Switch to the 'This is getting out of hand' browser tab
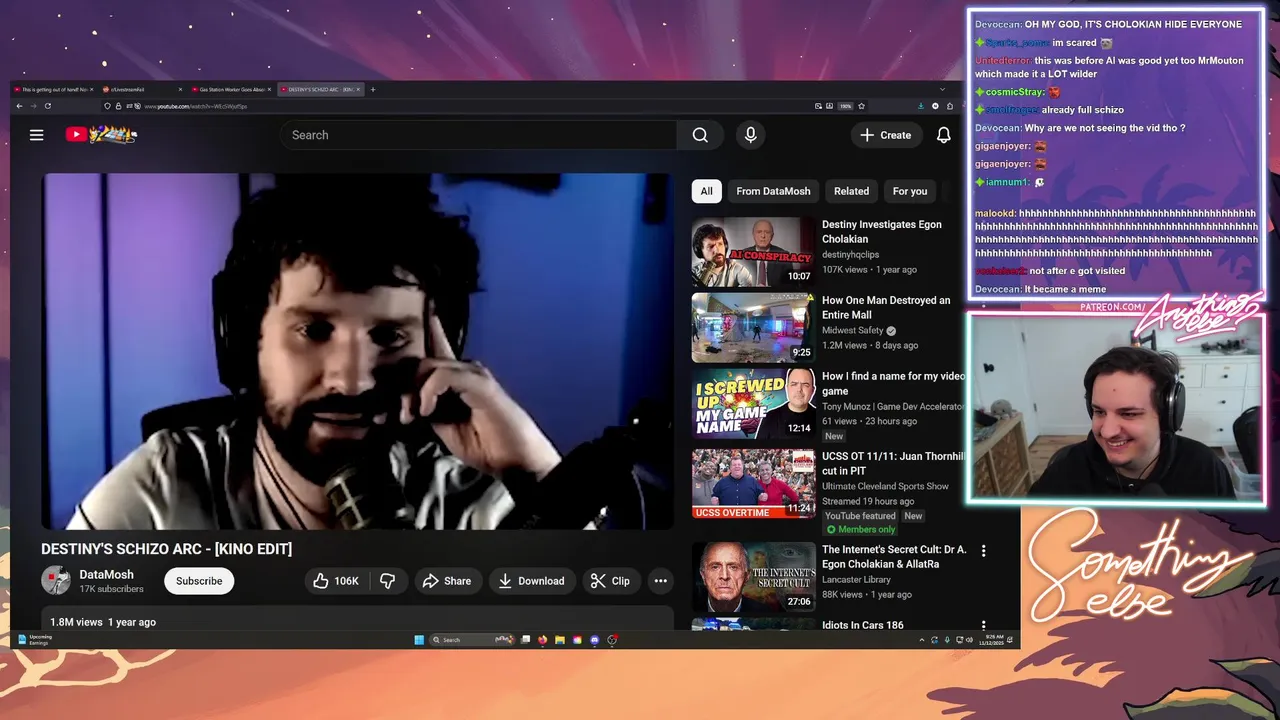This screenshot has height=720, width=1280. 52,89
